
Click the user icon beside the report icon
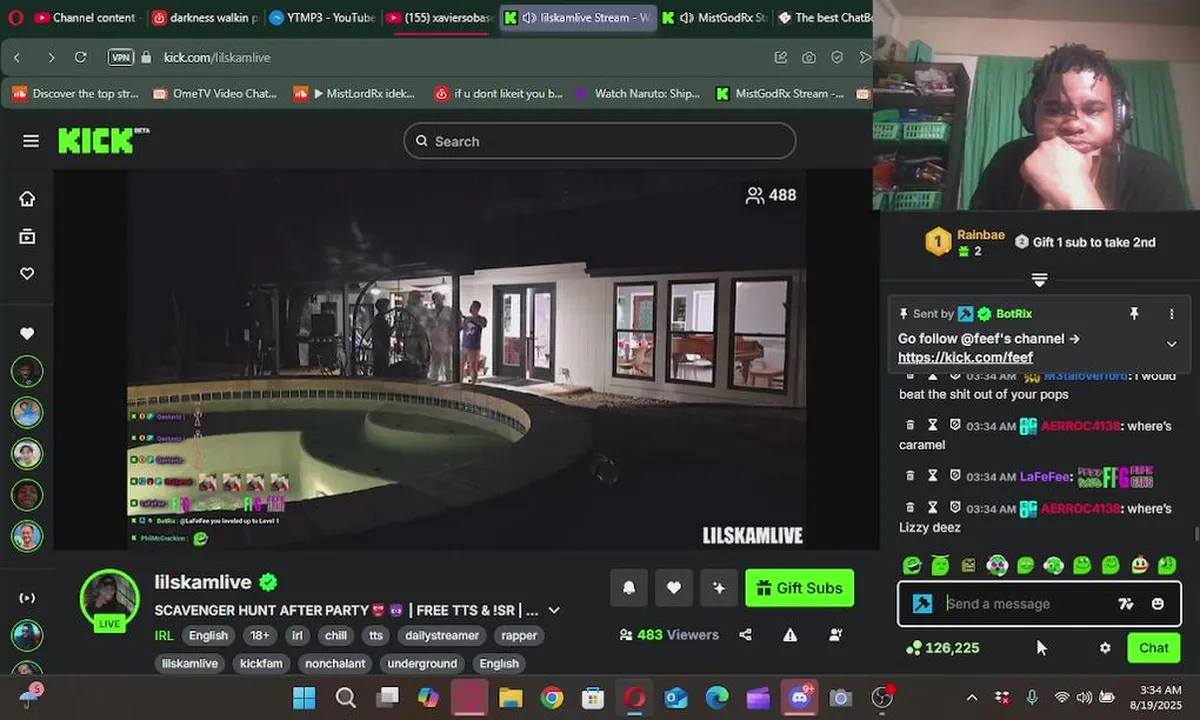835,635
